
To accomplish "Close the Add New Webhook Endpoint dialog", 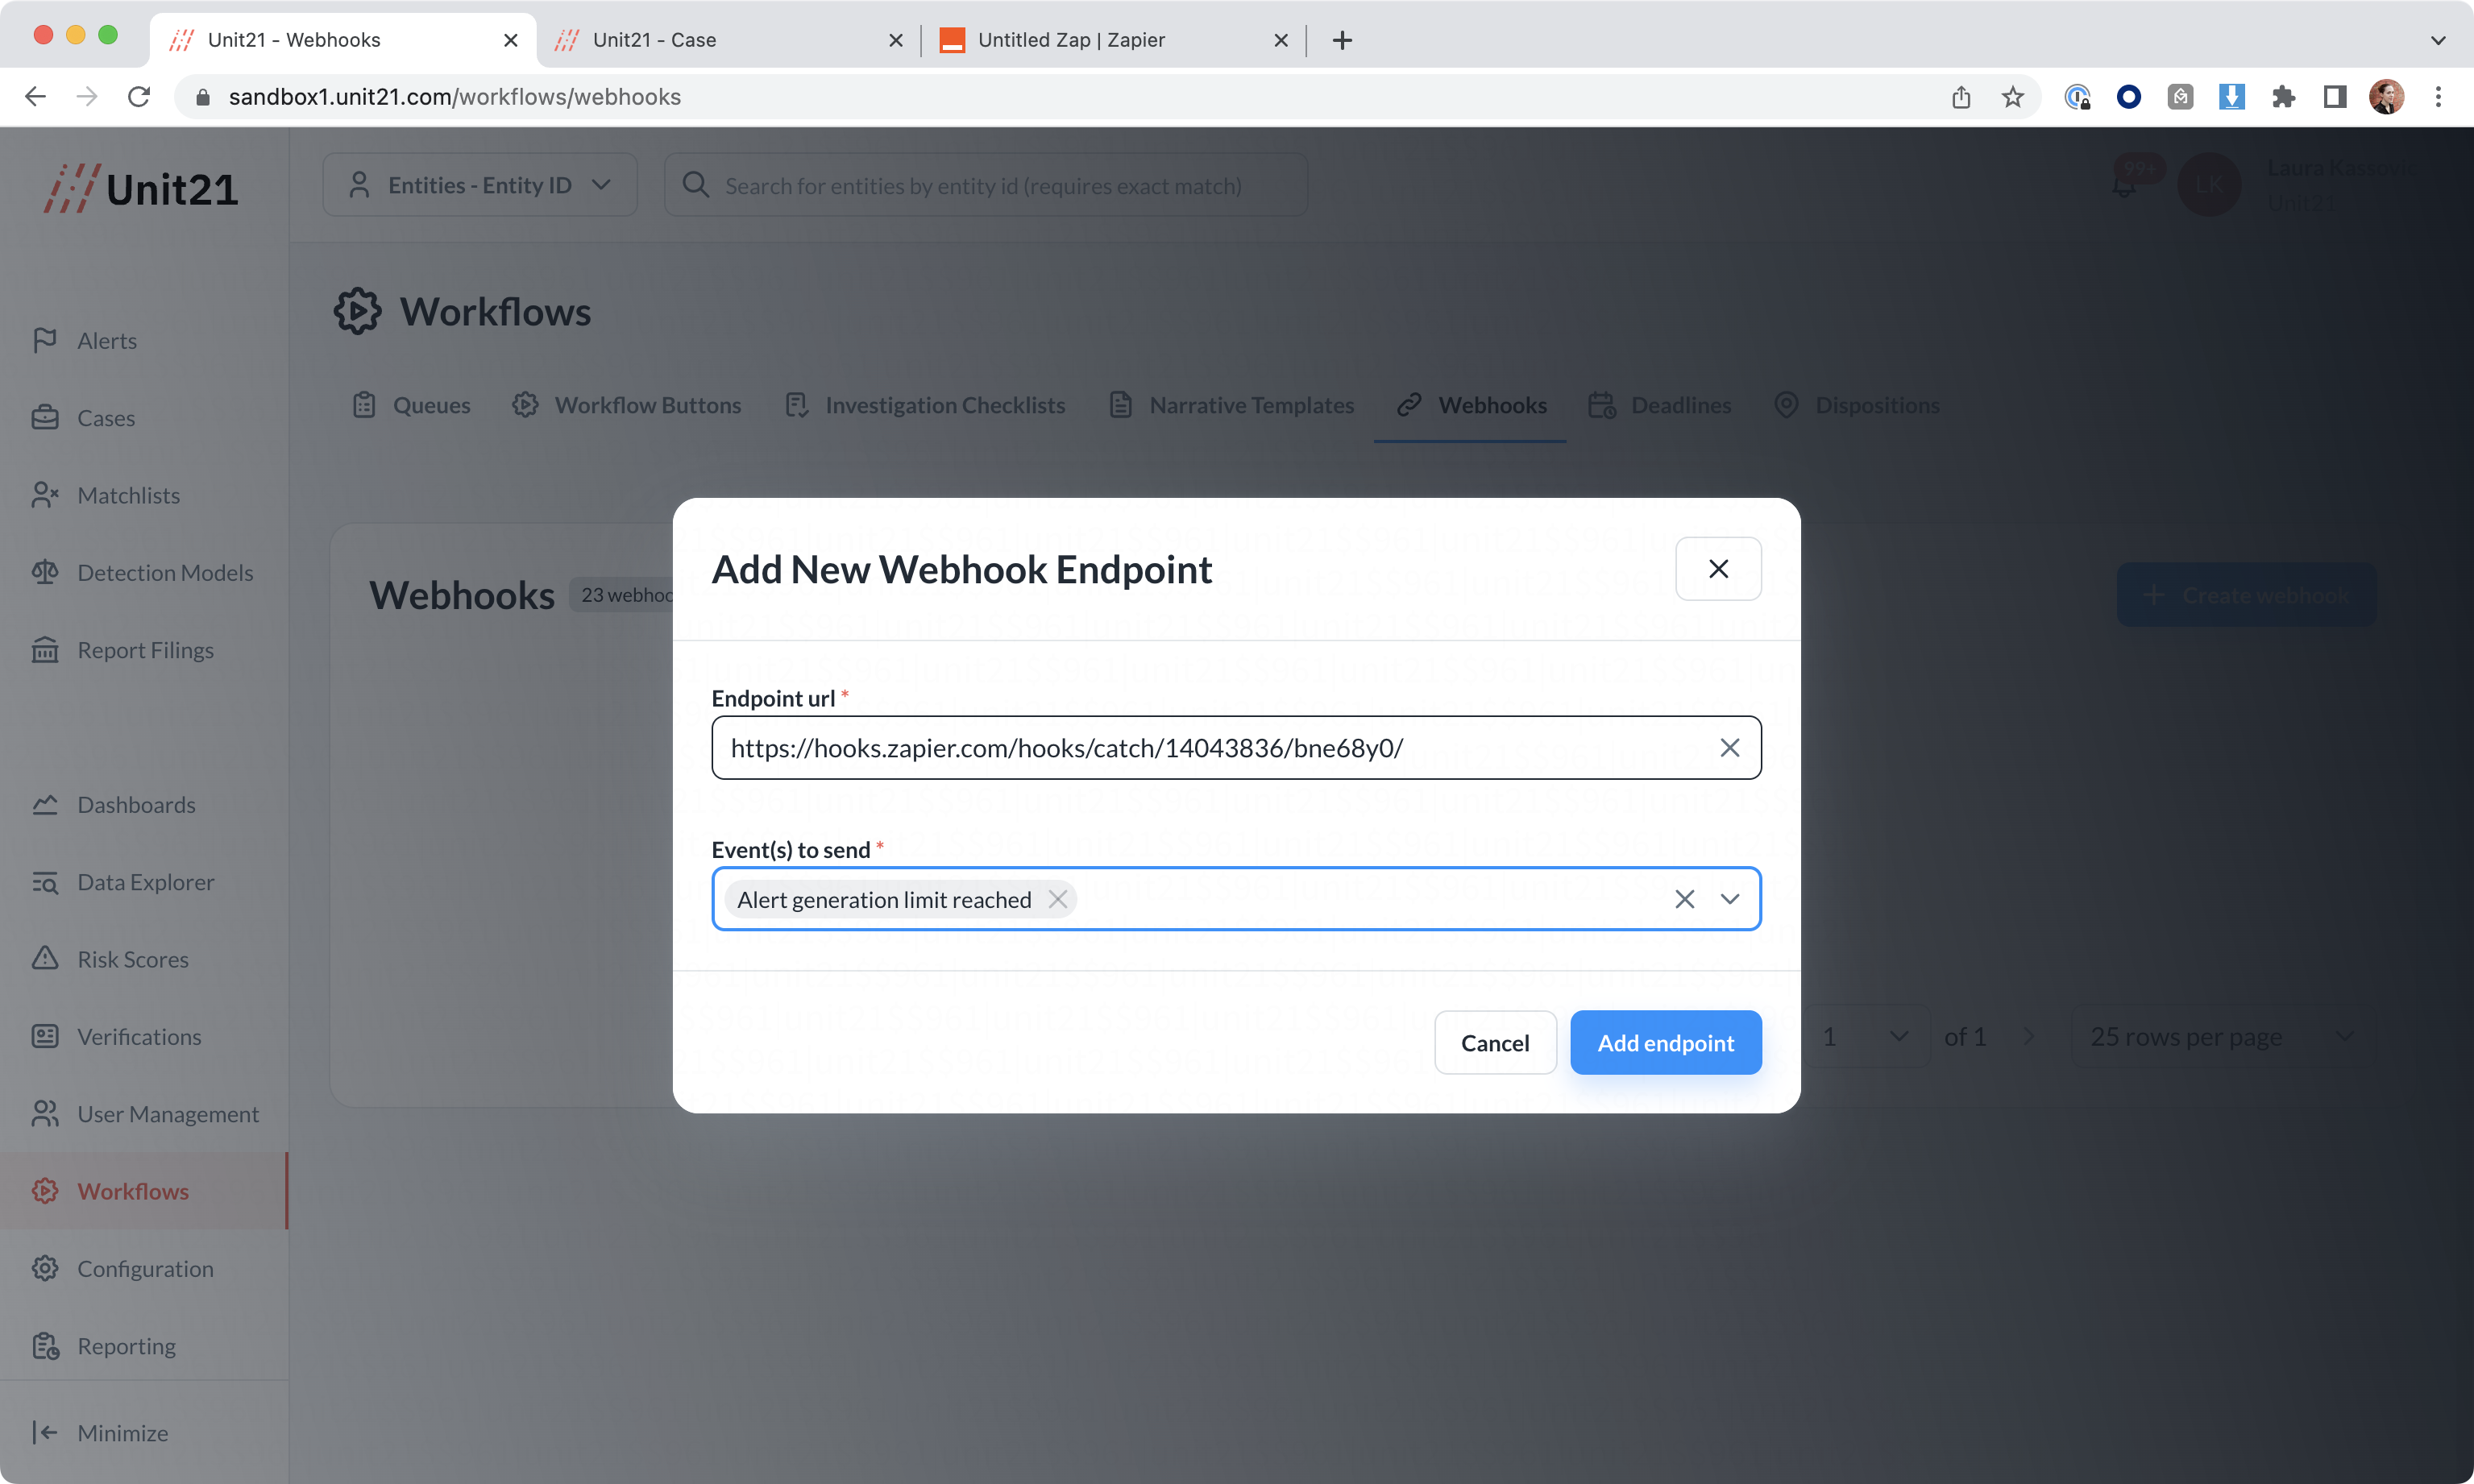I will click(1718, 569).
